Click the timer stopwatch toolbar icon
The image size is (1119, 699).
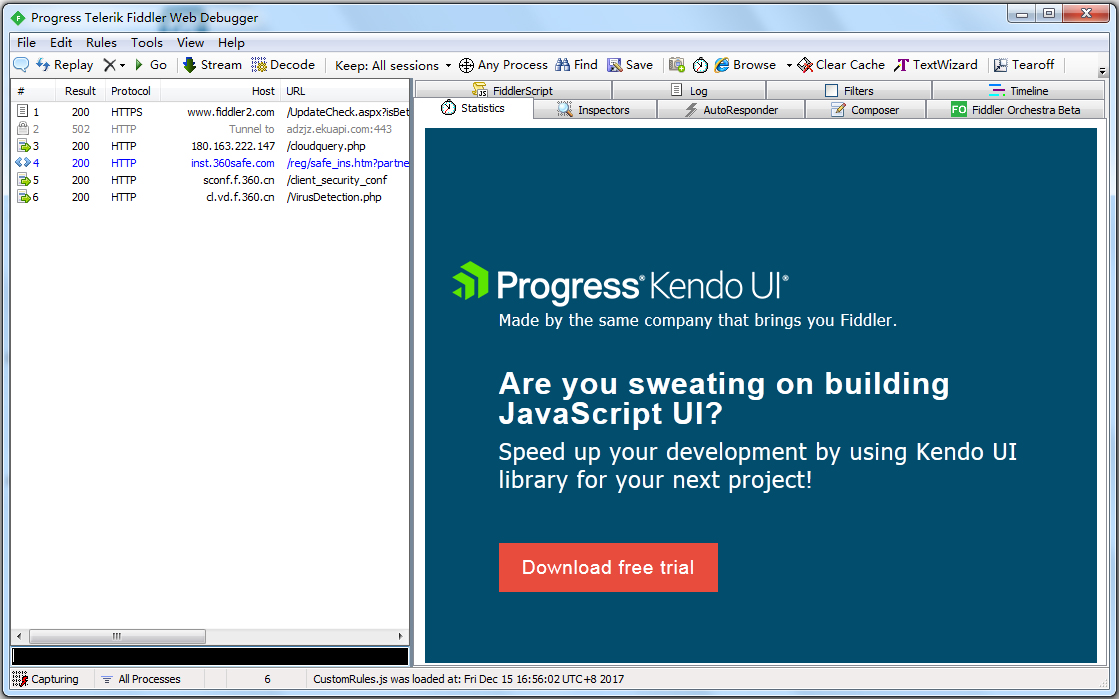tap(700, 65)
